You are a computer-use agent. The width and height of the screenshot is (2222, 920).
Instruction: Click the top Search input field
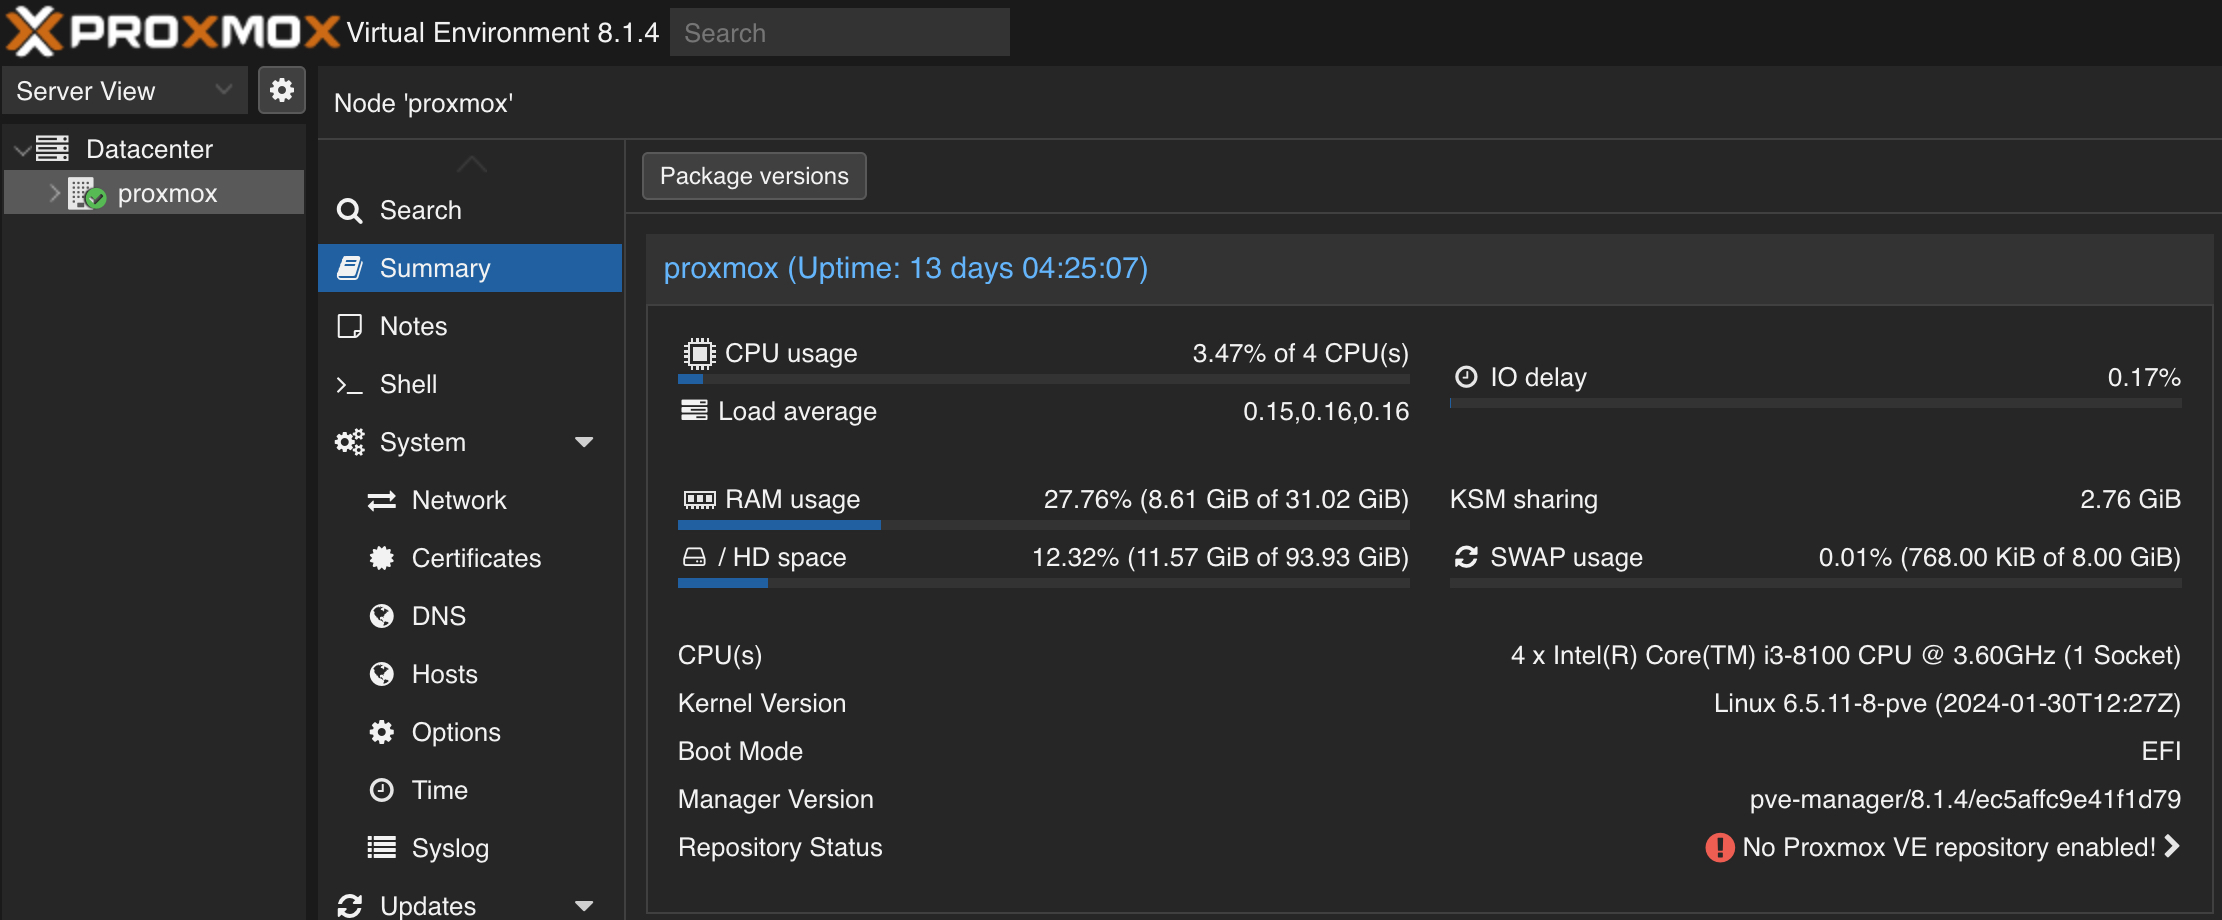tap(838, 33)
